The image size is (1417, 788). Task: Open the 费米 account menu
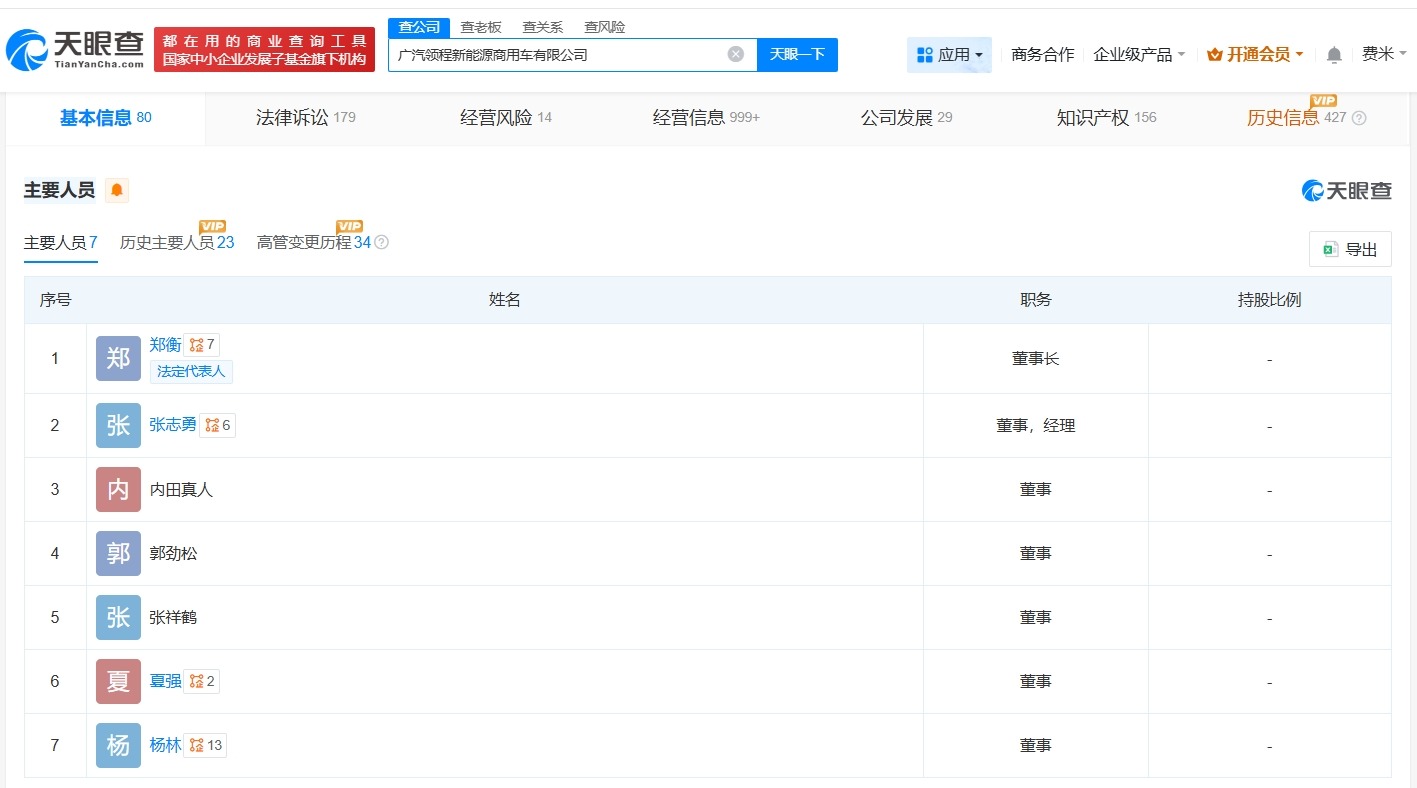pyautogui.click(x=1384, y=55)
